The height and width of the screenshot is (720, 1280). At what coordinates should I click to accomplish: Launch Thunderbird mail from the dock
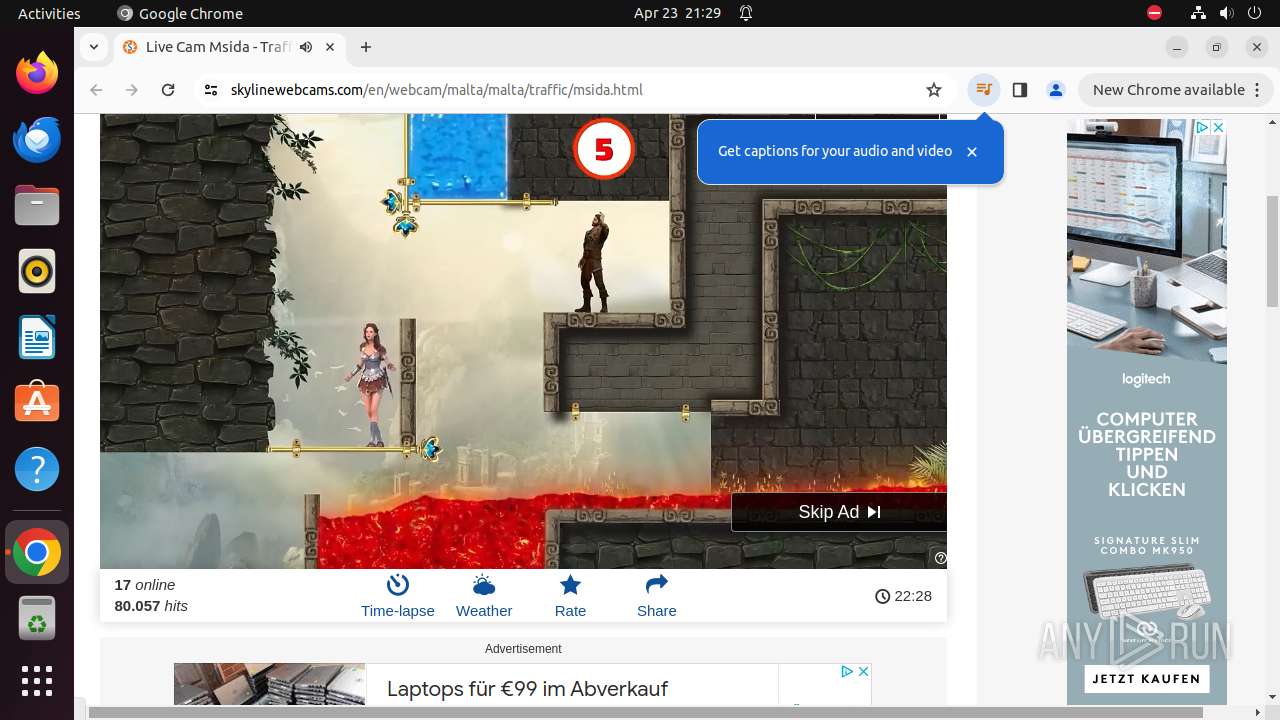tap(37, 139)
